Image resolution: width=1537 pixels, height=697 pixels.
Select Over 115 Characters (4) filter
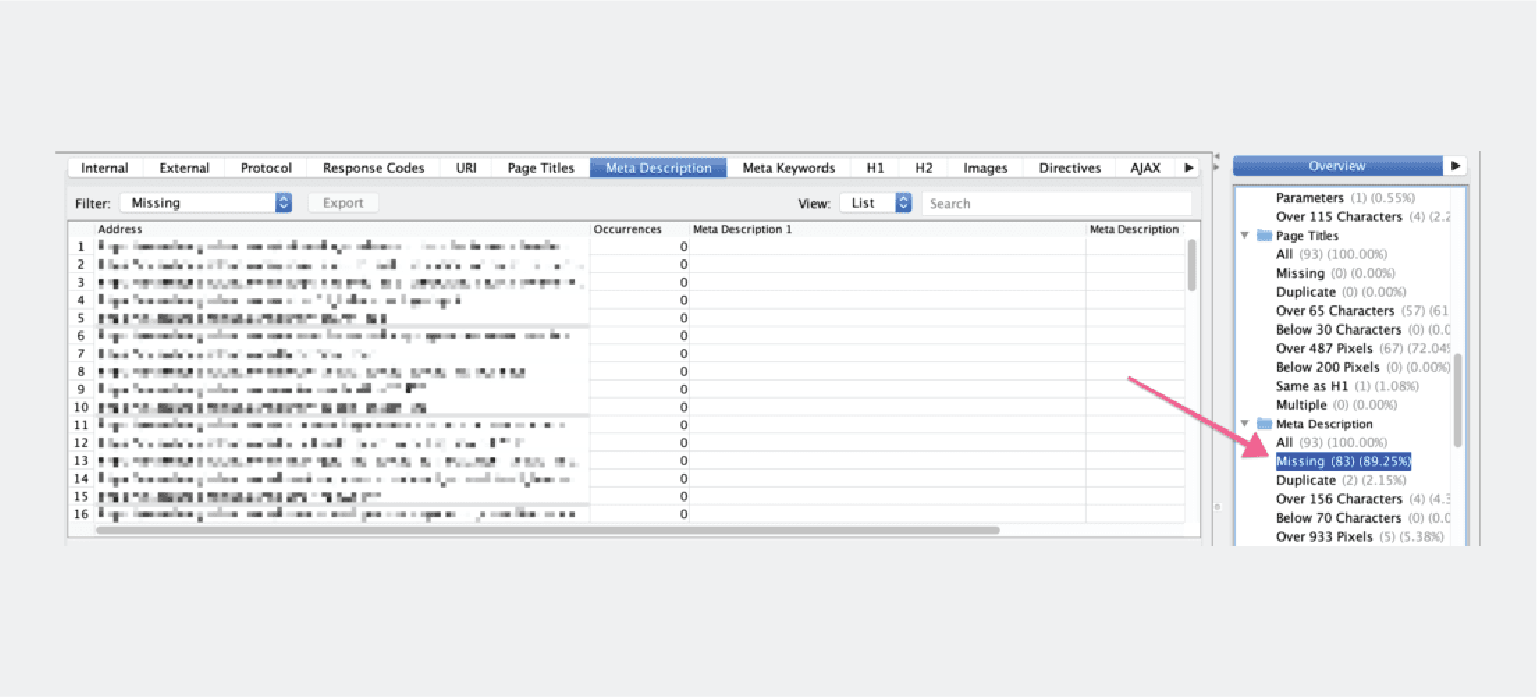coord(1364,217)
